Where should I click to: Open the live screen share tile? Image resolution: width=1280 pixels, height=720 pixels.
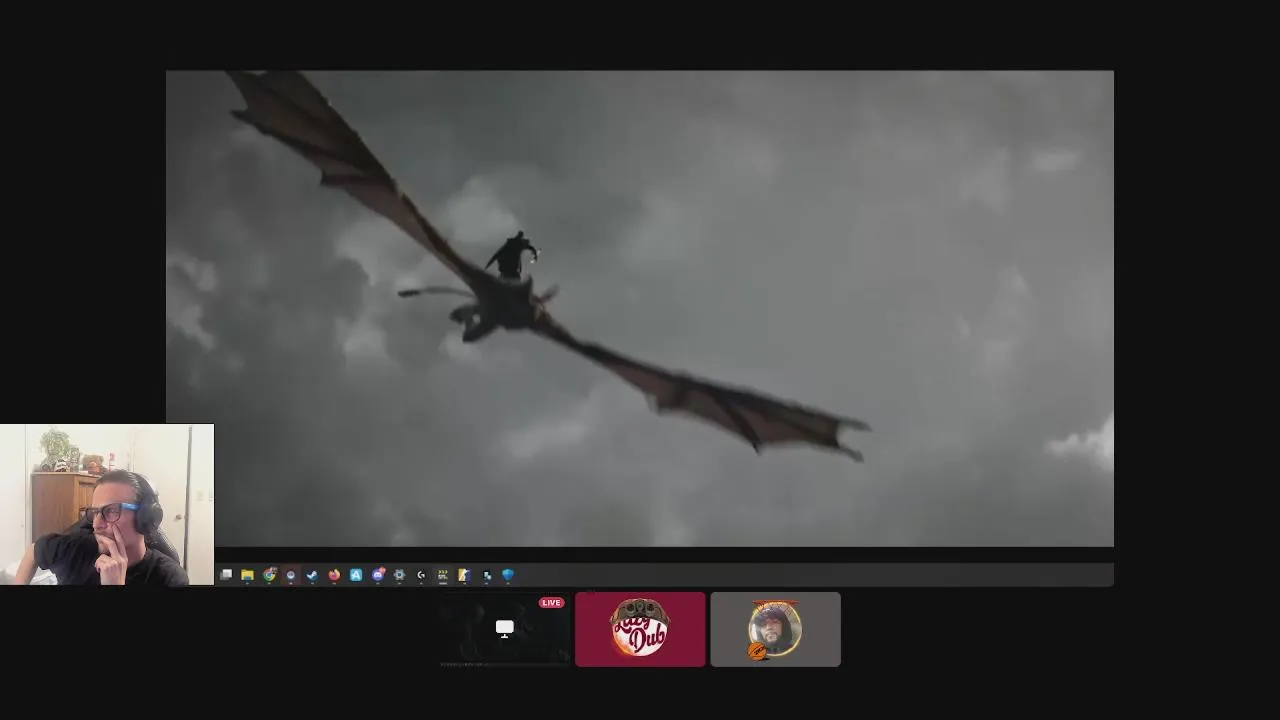point(505,629)
